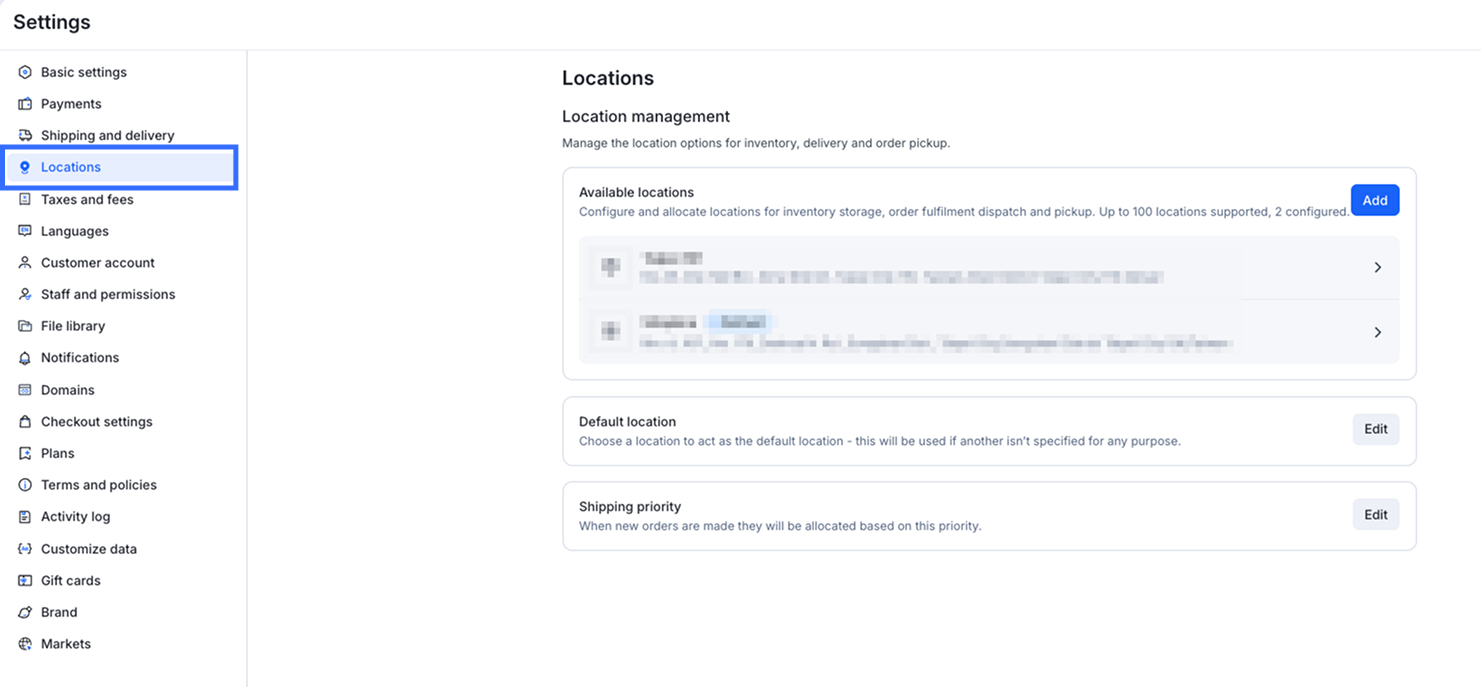This screenshot has width=1481, height=688.
Task: Expand the first available location row chevron
Action: [x=1377, y=267]
